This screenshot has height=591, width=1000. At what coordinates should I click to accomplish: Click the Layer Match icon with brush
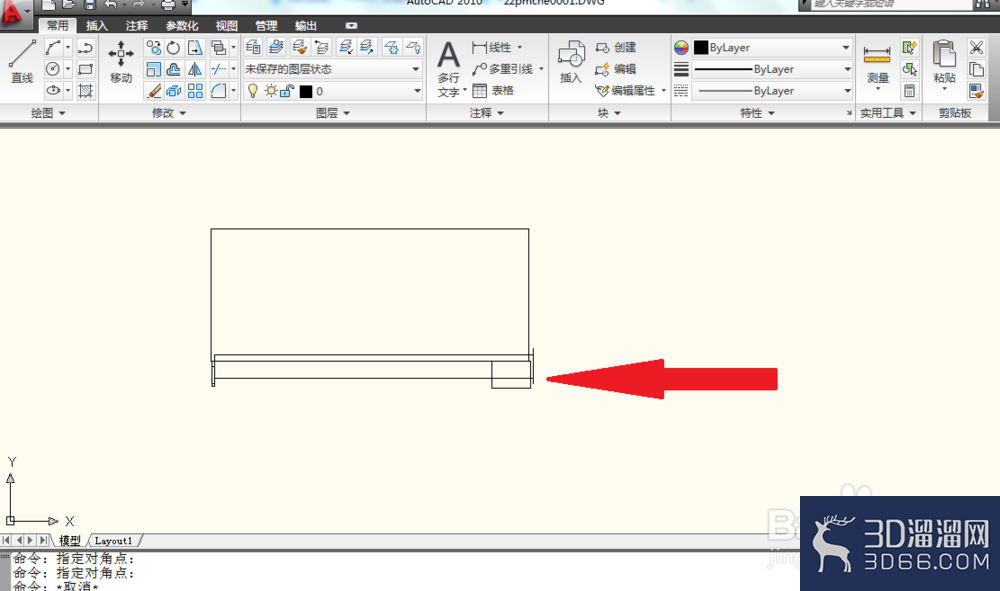299,47
